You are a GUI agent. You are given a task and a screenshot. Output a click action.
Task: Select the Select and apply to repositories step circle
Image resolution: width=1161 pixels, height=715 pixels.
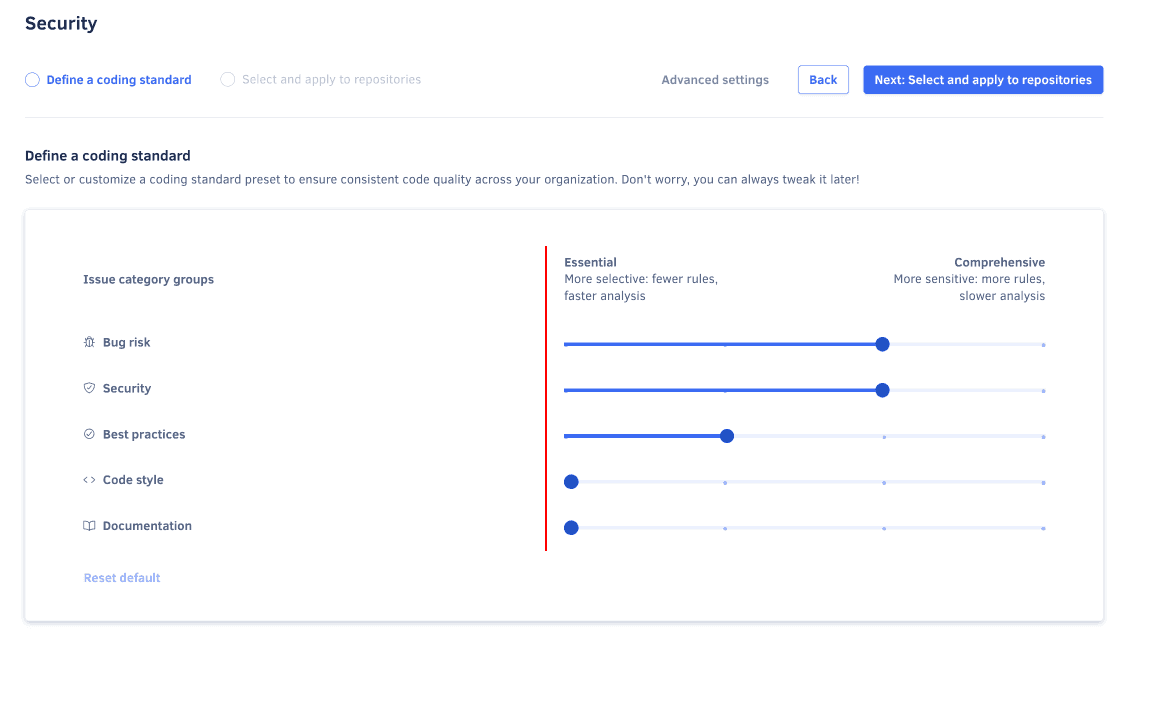(228, 80)
